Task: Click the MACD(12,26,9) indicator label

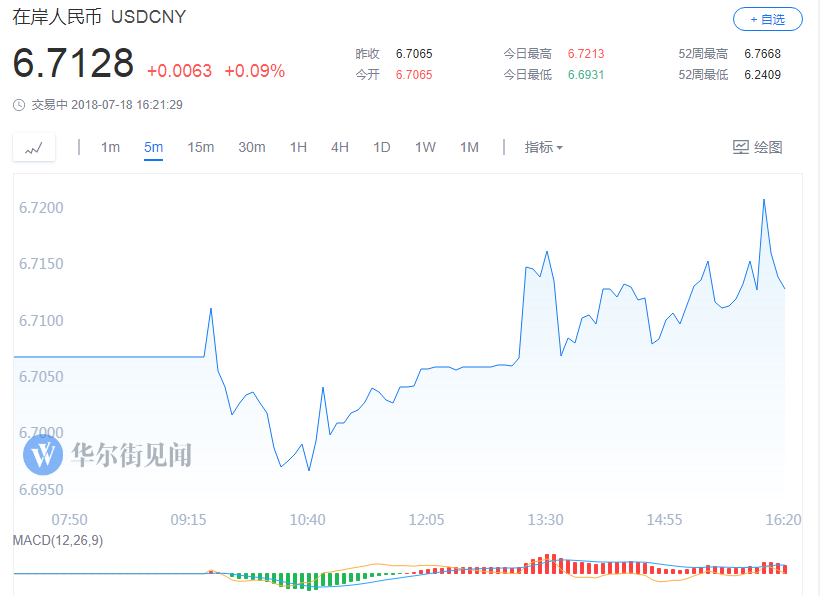Action: click(x=57, y=540)
